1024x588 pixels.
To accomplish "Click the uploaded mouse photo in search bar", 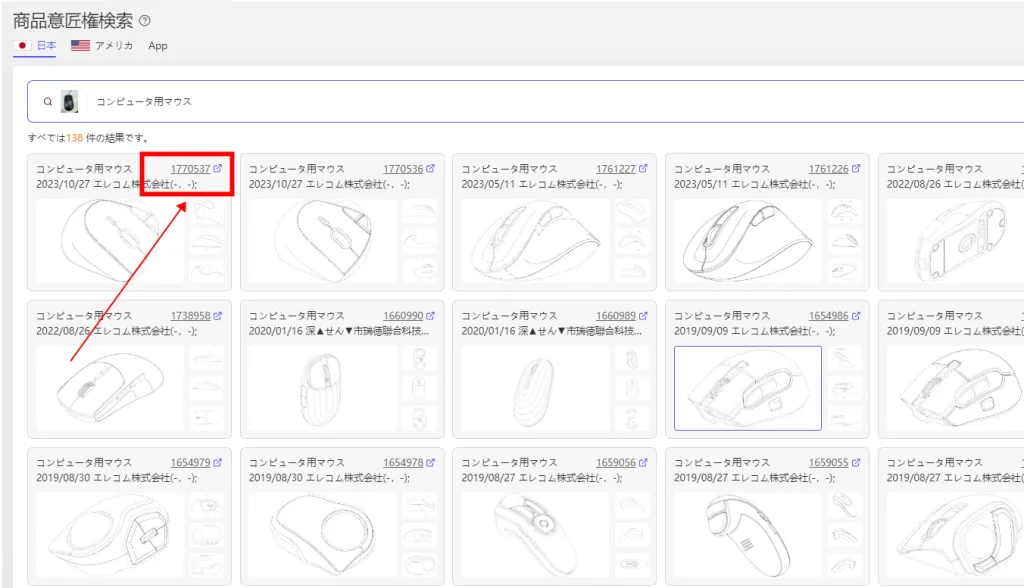I will (x=69, y=101).
